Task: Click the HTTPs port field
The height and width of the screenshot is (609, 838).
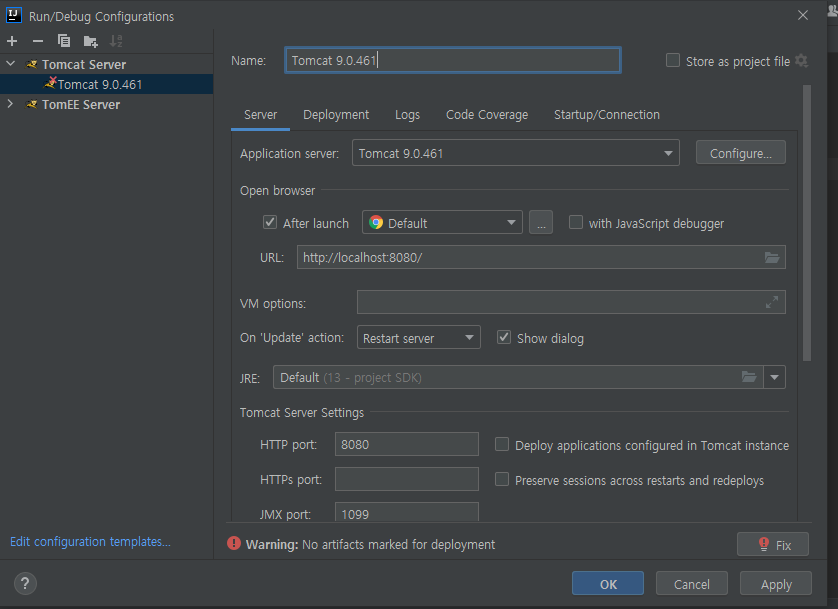Action: (406, 479)
